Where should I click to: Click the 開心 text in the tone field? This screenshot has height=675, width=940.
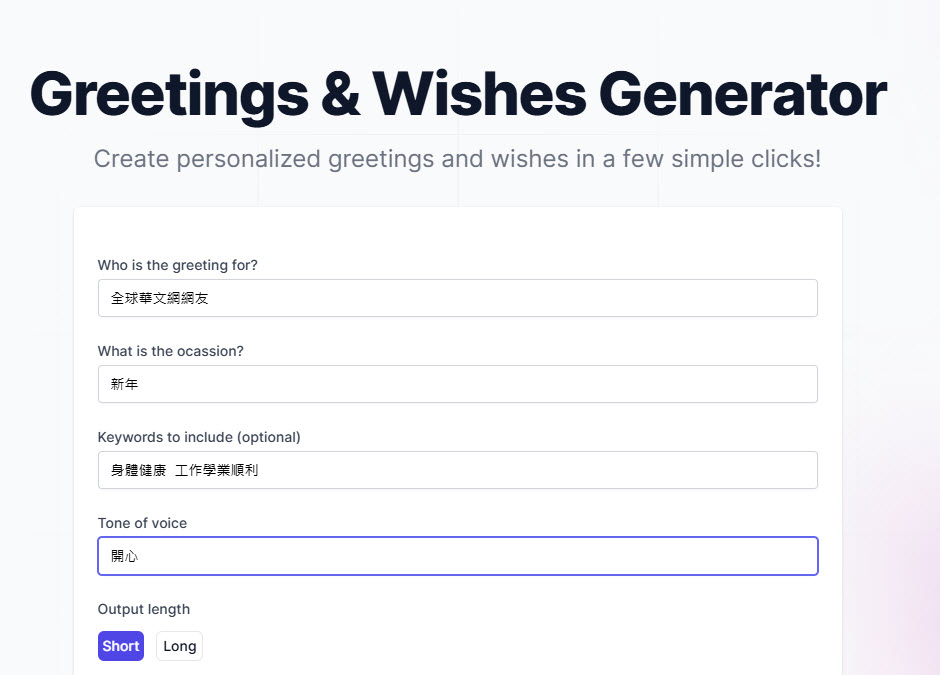124,556
